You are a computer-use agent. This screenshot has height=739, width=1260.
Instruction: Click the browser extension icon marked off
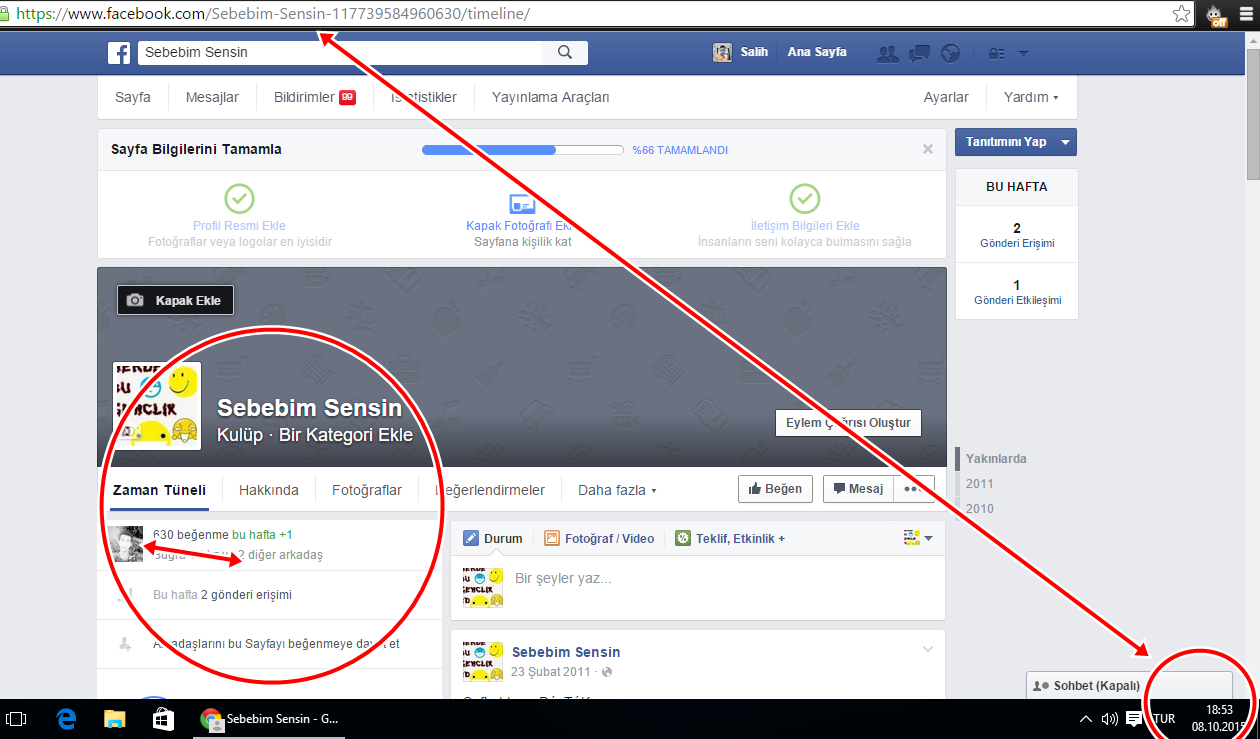point(1216,15)
